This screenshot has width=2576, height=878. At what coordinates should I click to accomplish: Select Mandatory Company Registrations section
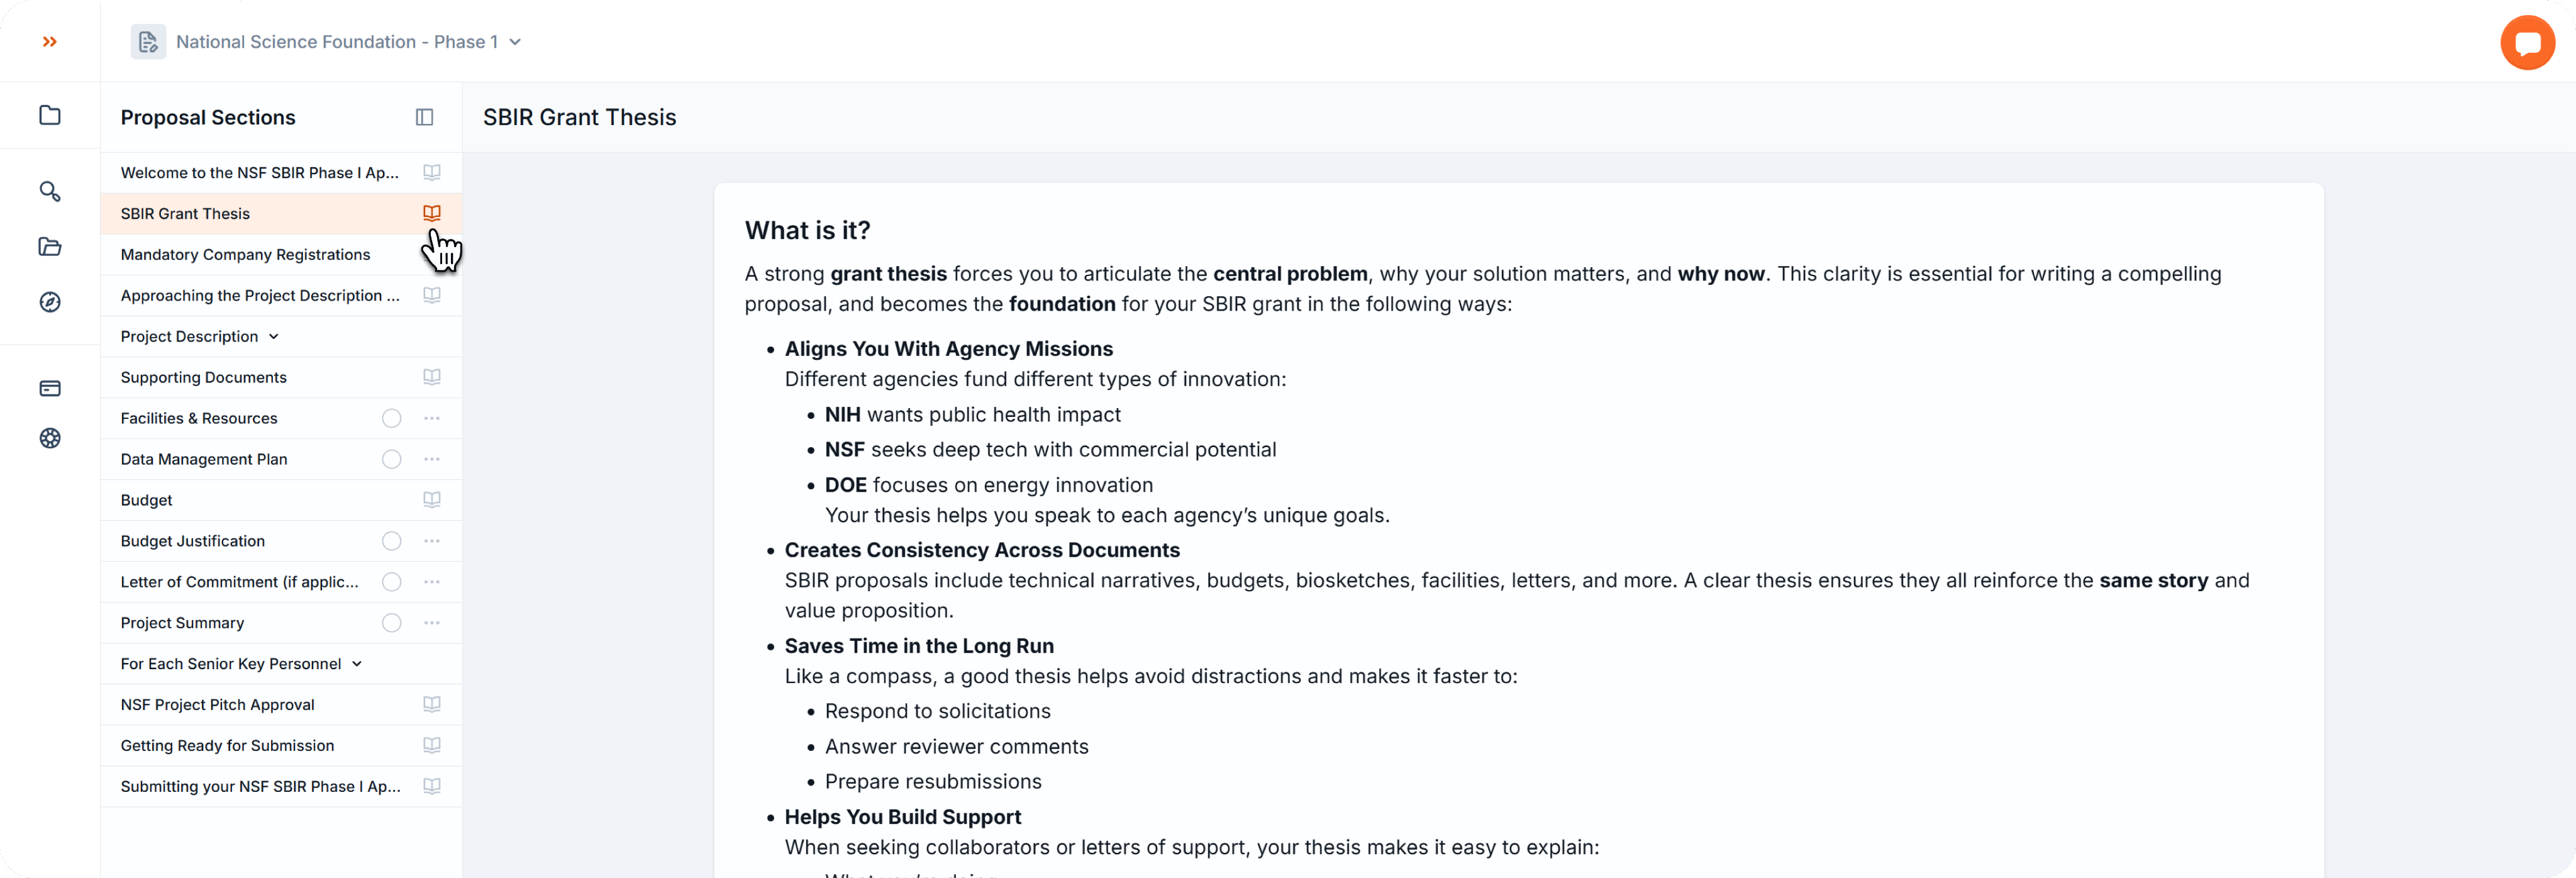coord(245,255)
